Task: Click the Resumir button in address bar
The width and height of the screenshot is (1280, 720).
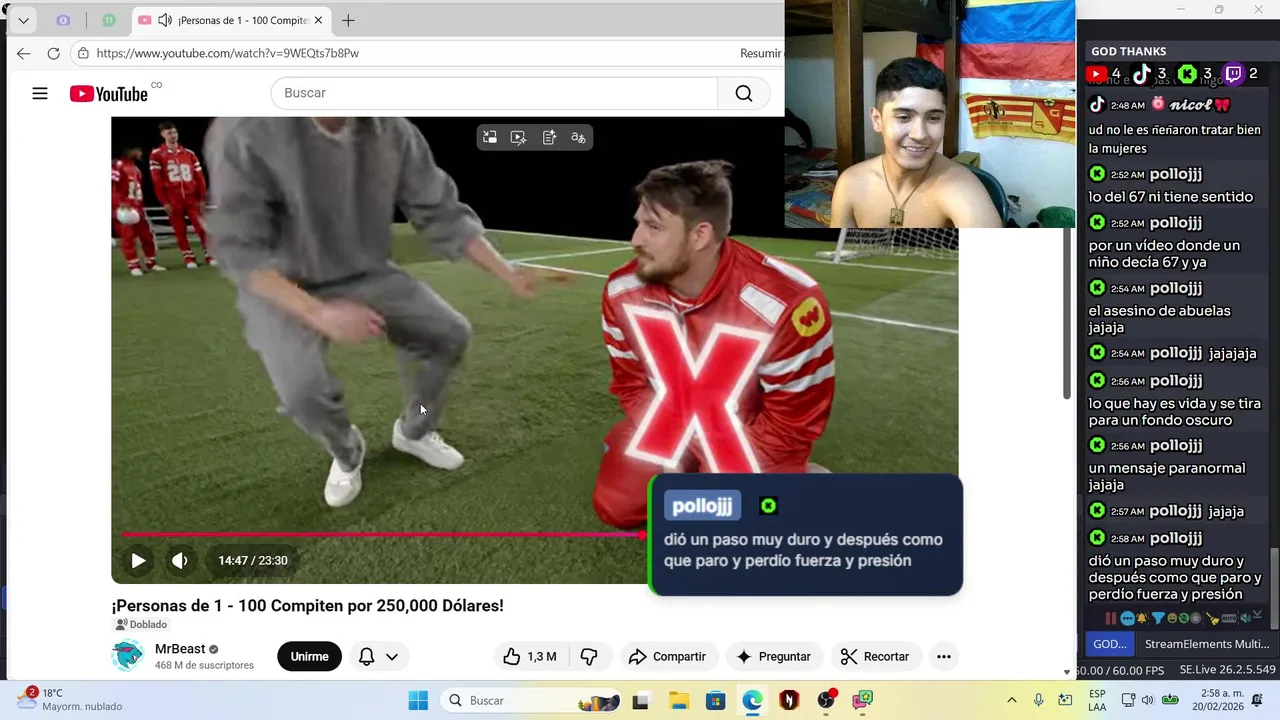Action: point(760,53)
